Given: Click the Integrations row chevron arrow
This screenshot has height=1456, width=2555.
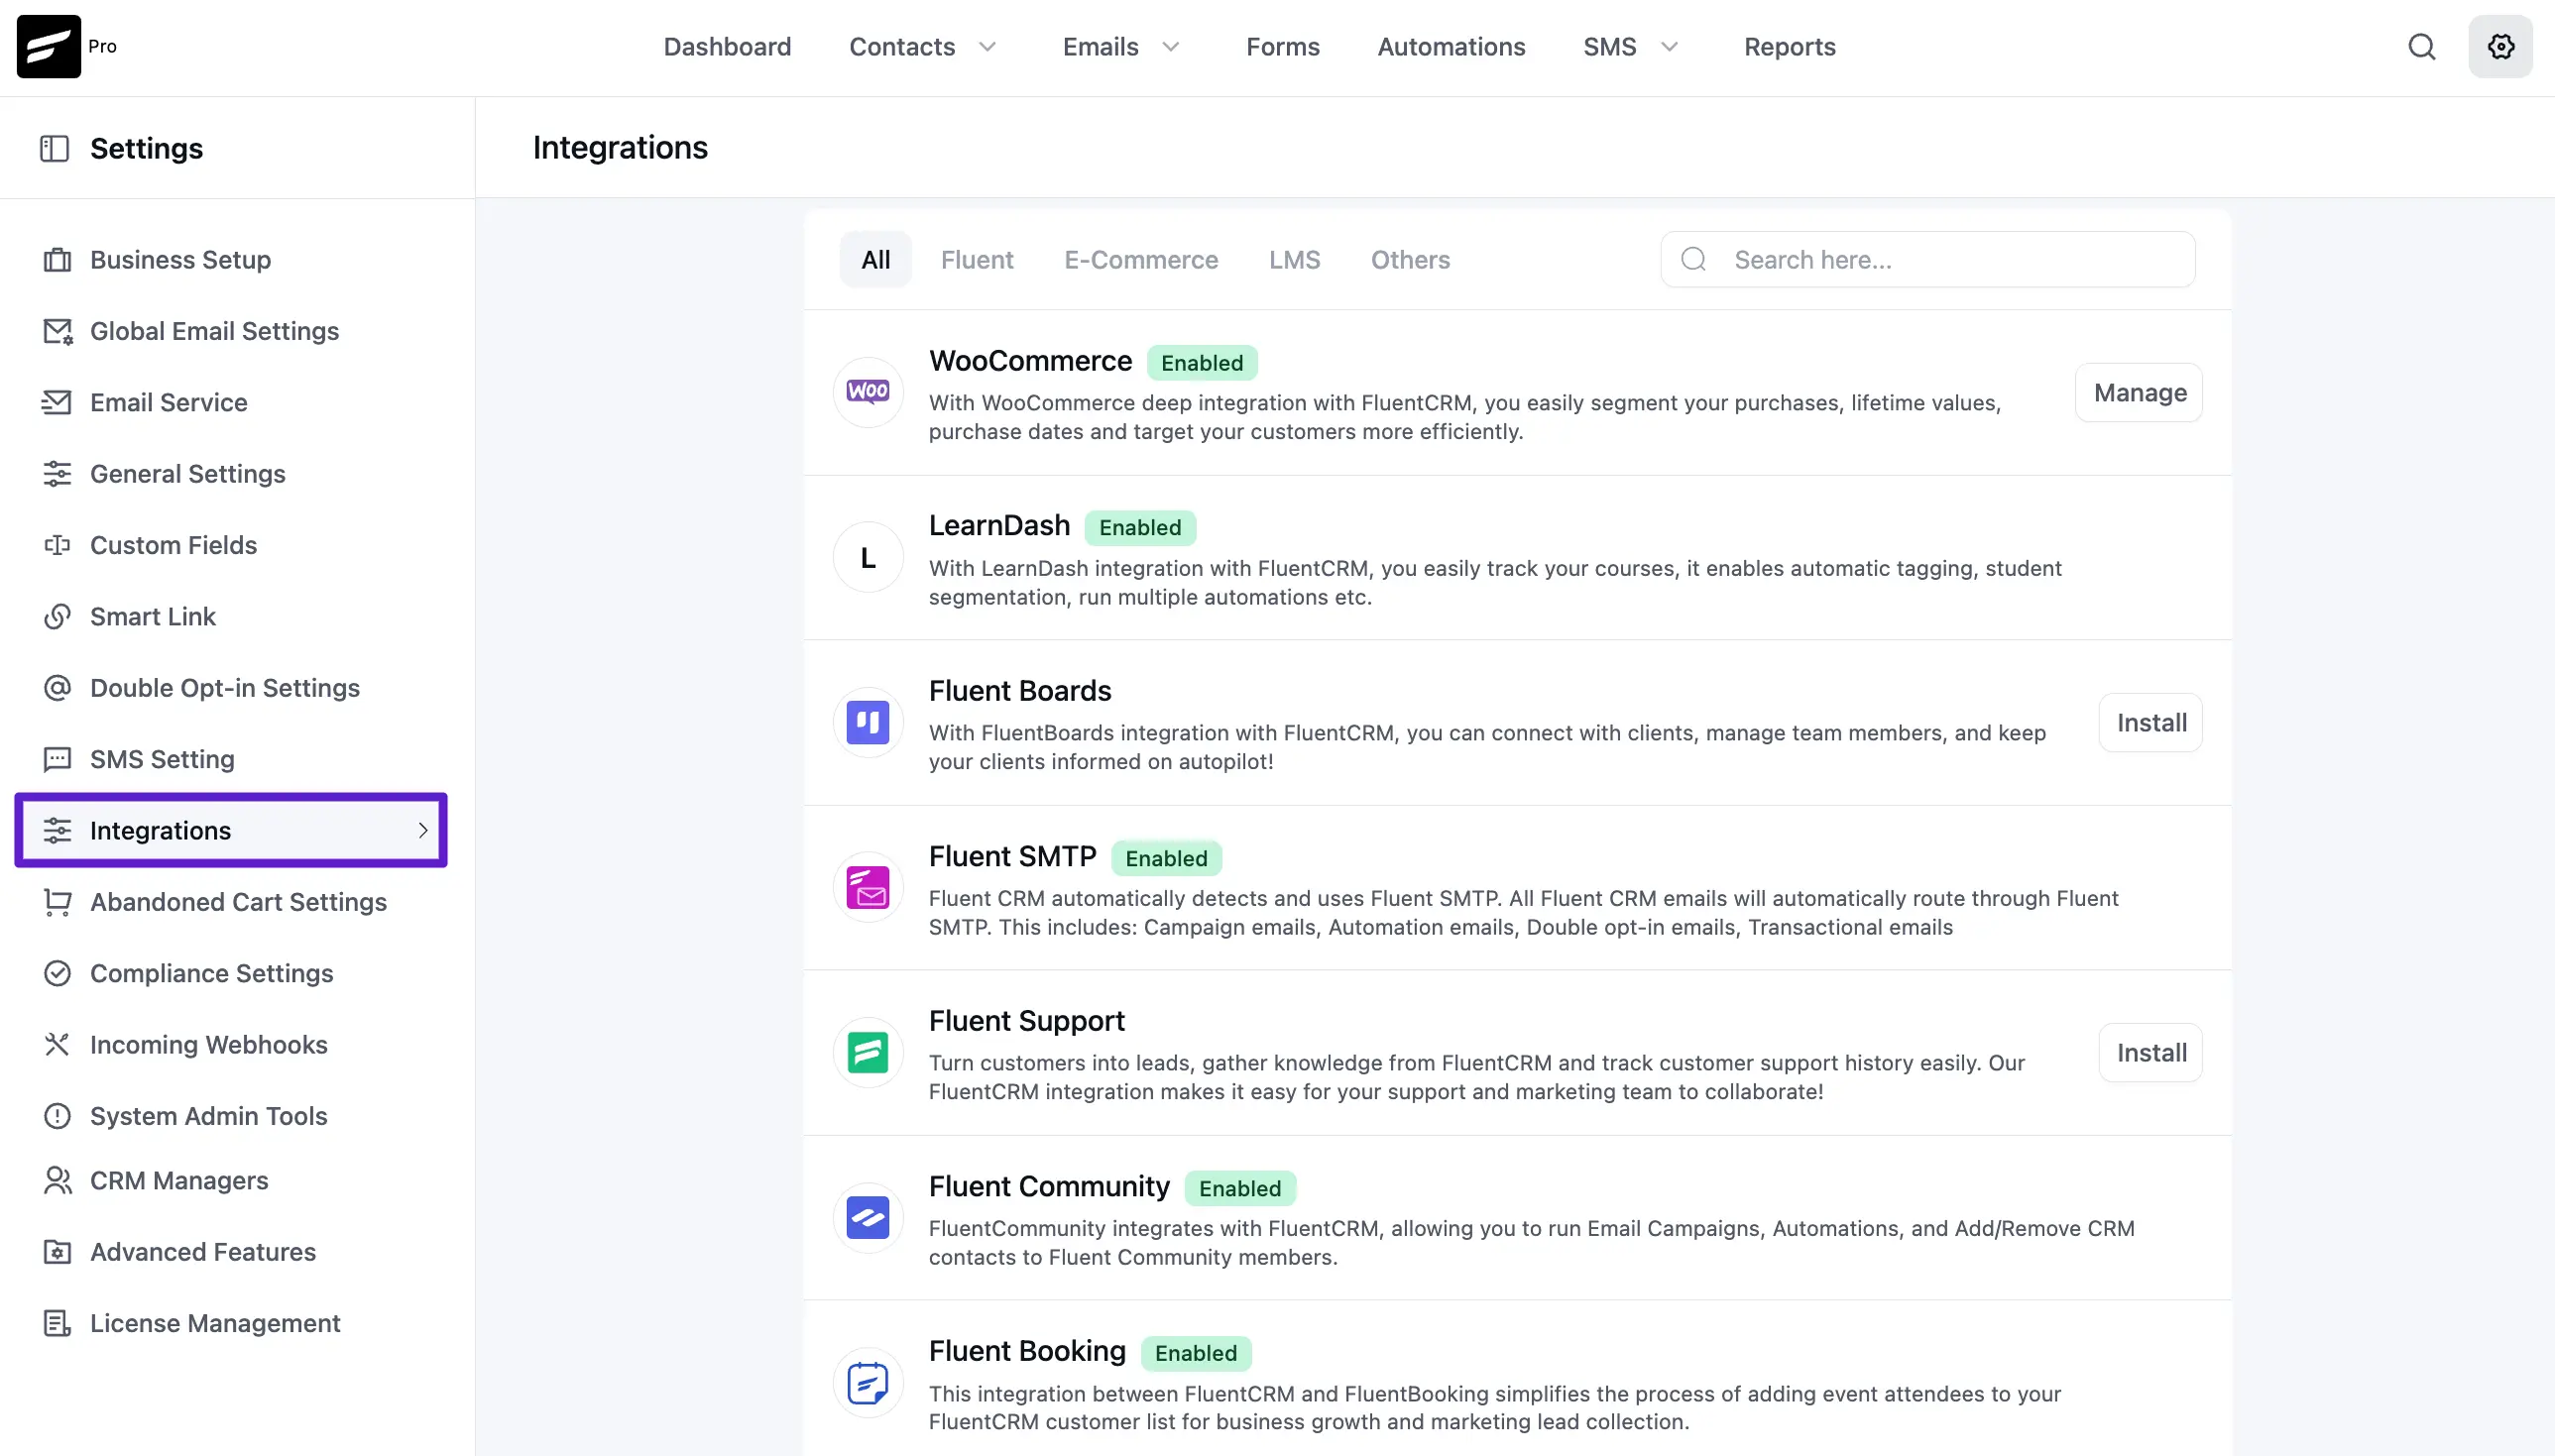Looking at the screenshot, I should (422, 830).
